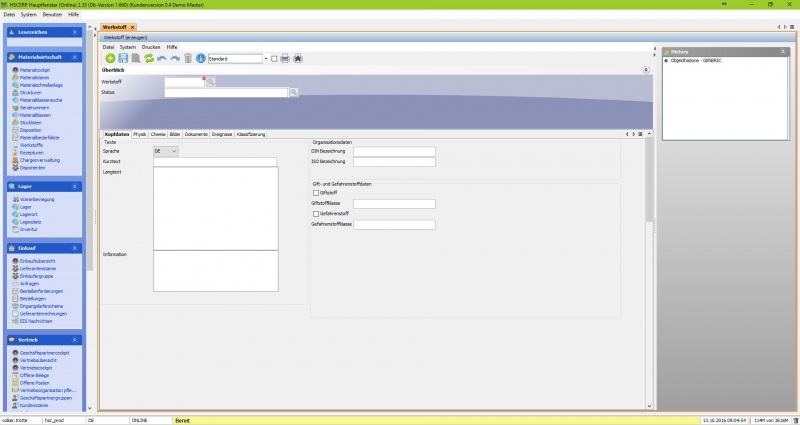
Task: Open the Drucken menu
Action: 150,47
